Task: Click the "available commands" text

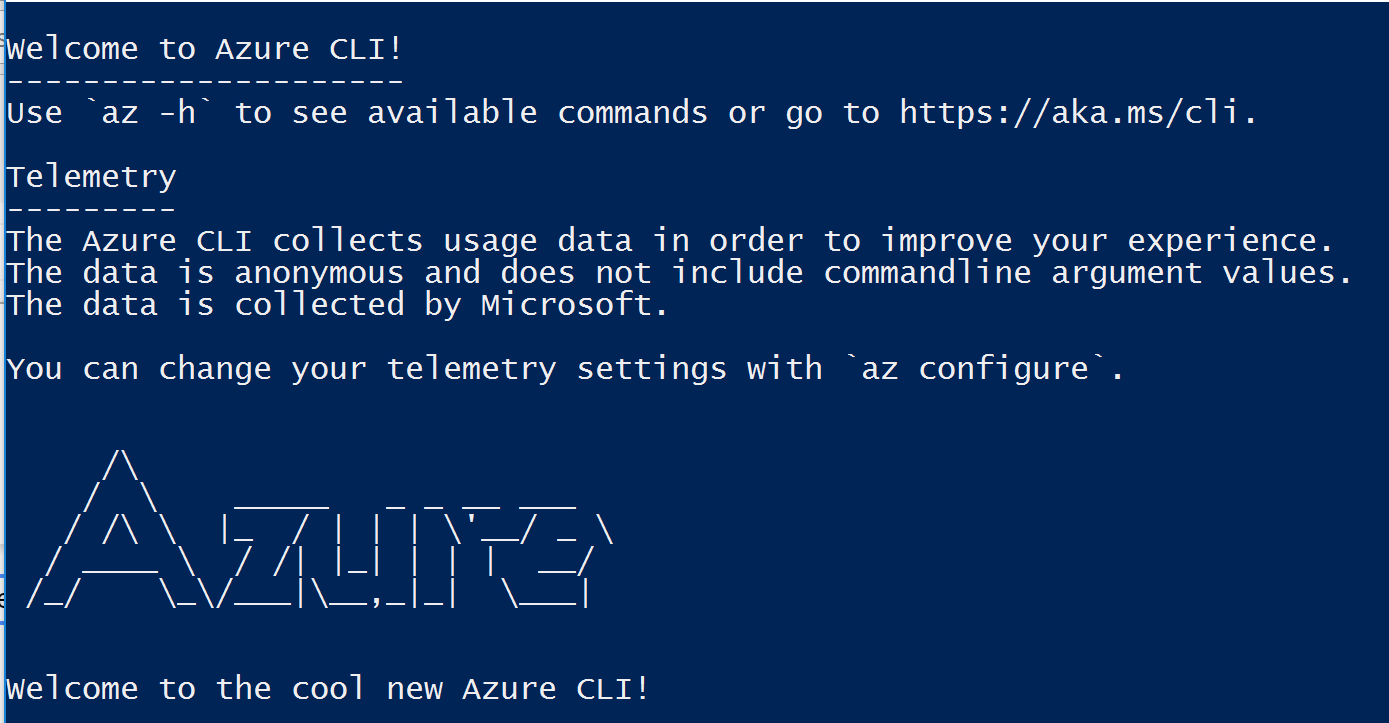Action: coord(538,113)
